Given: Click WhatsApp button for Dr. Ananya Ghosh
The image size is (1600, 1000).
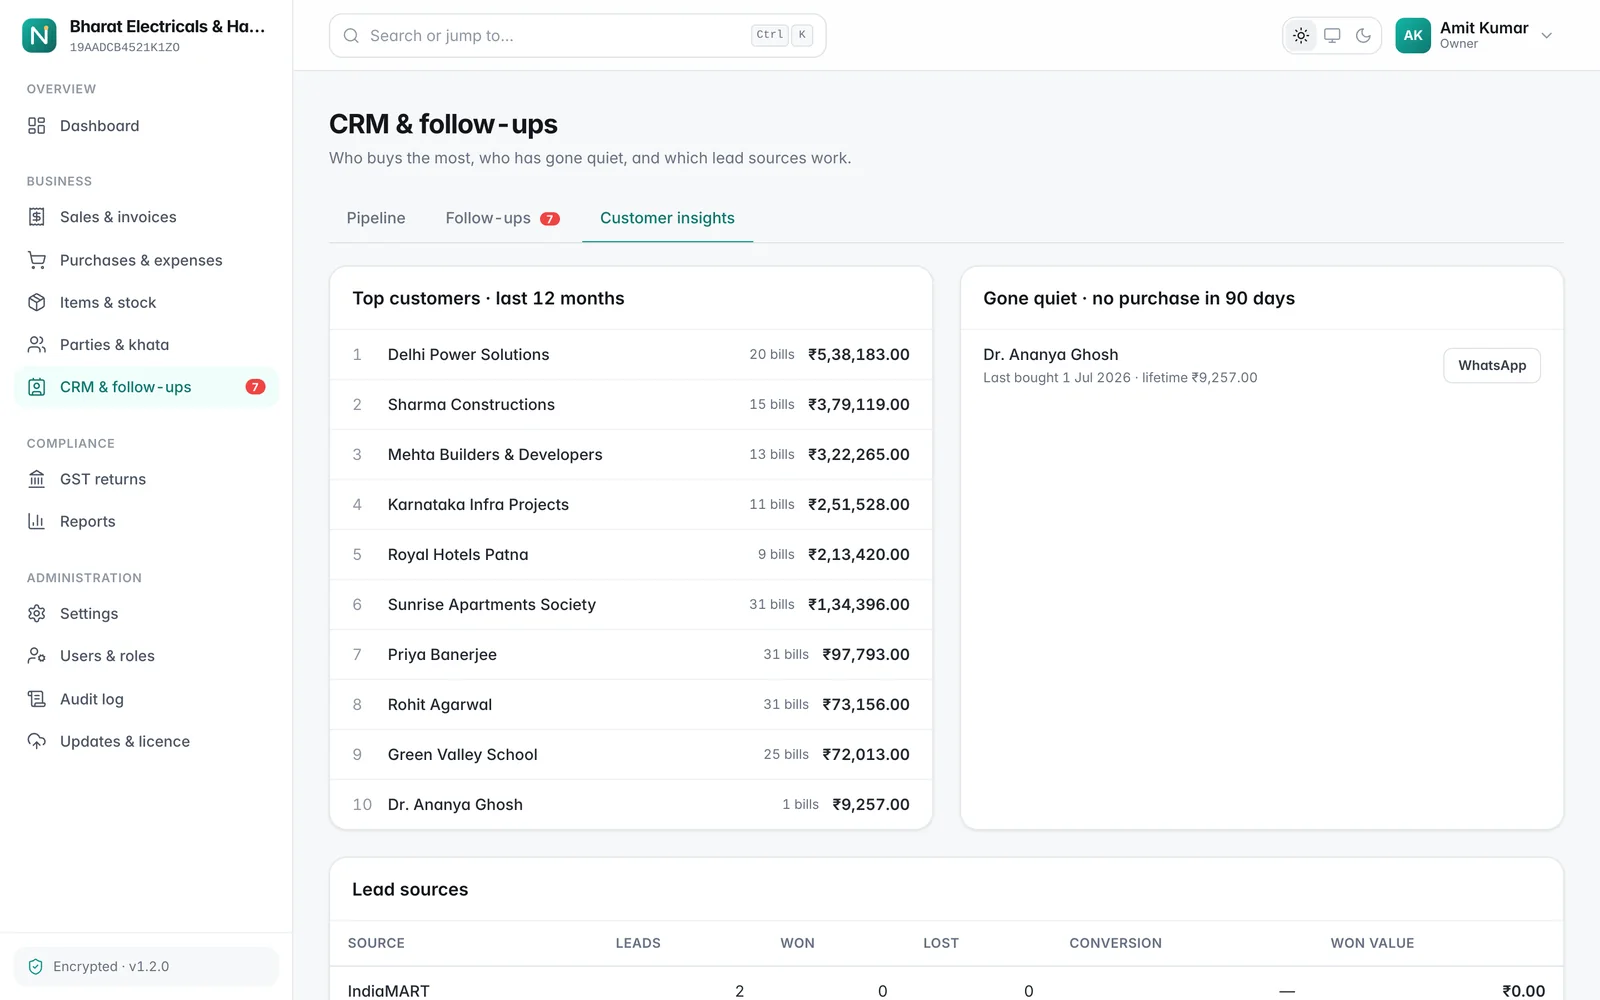Looking at the screenshot, I should (1492, 366).
